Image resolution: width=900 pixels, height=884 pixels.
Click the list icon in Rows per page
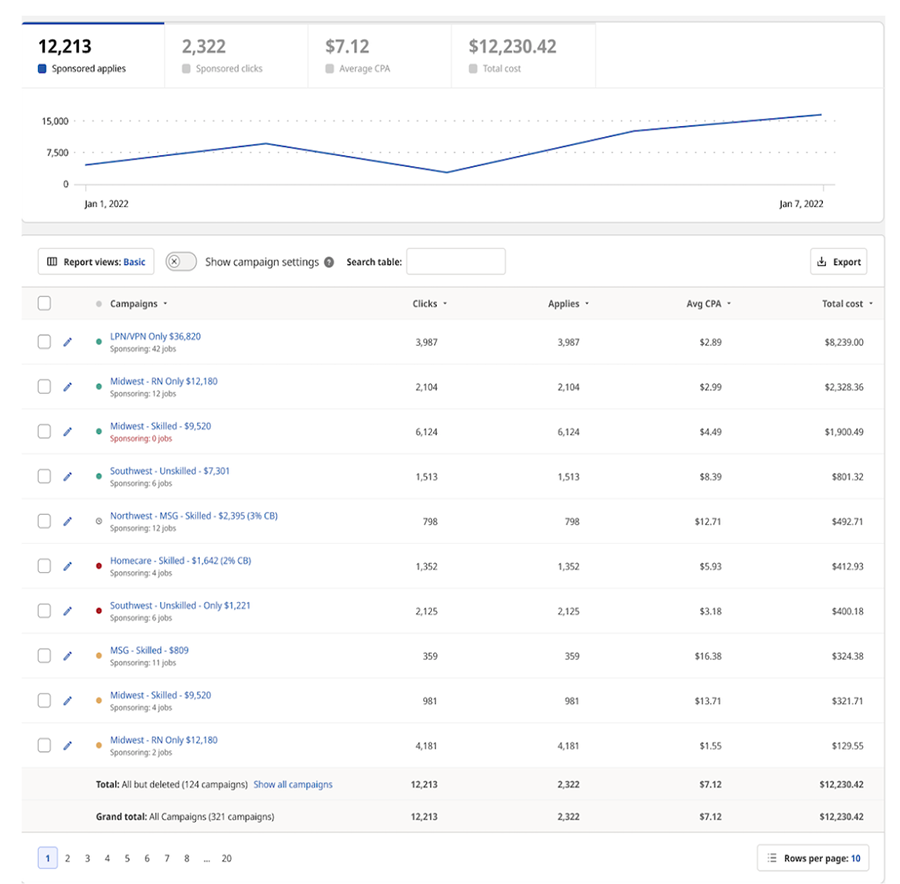(x=772, y=858)
